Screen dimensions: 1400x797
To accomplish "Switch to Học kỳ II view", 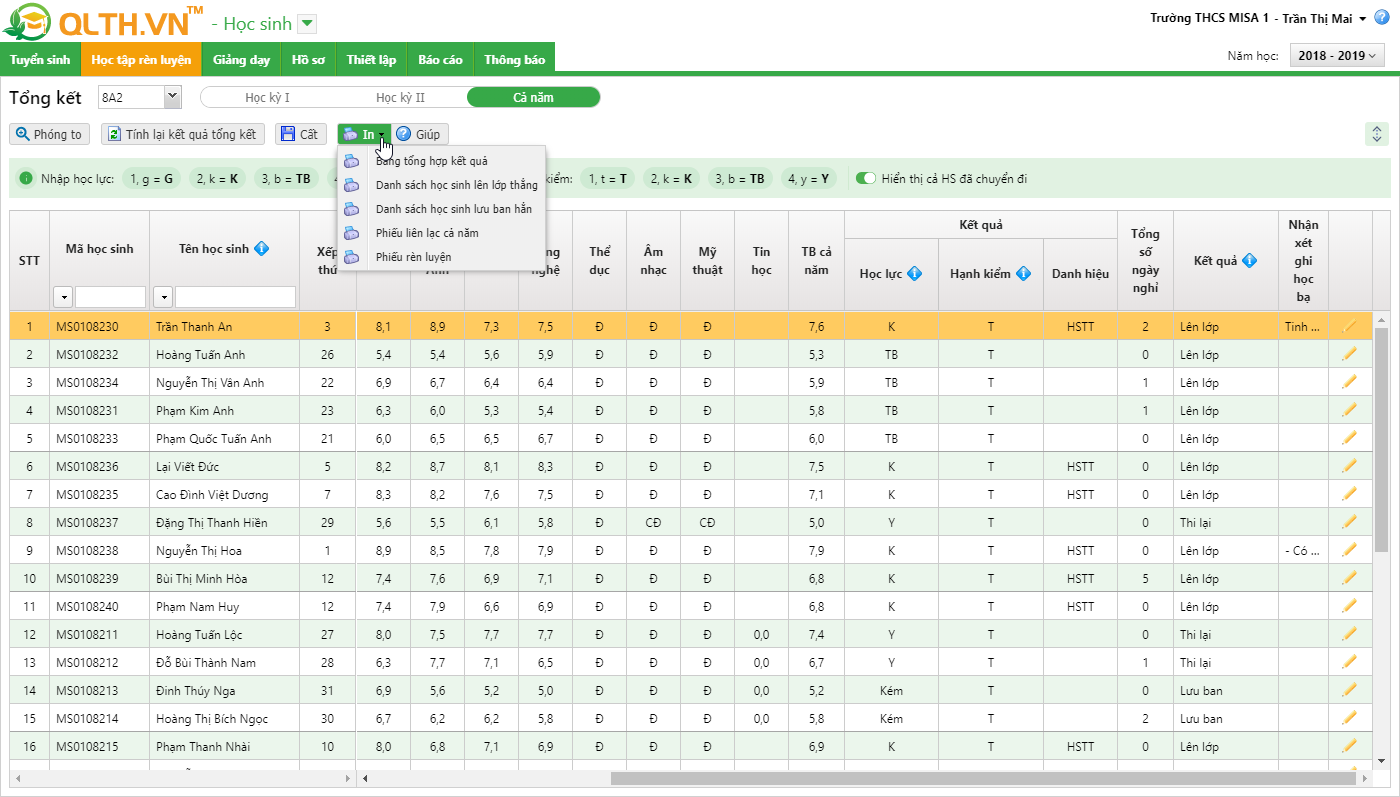I will tap(400, 97).
